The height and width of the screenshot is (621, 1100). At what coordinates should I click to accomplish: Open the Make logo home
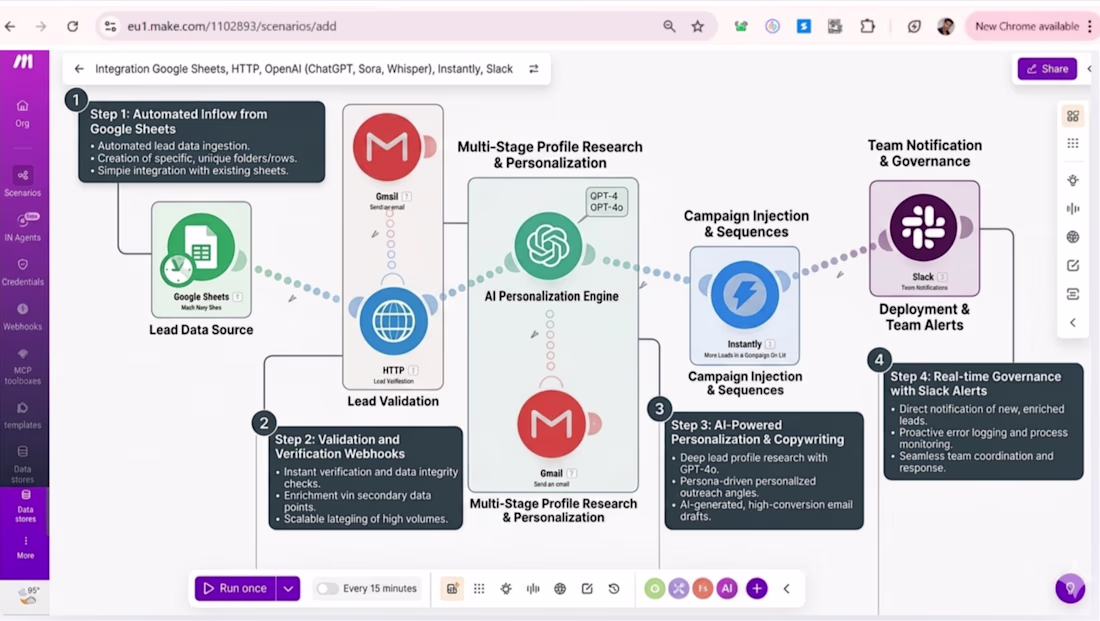coord(23,62)
